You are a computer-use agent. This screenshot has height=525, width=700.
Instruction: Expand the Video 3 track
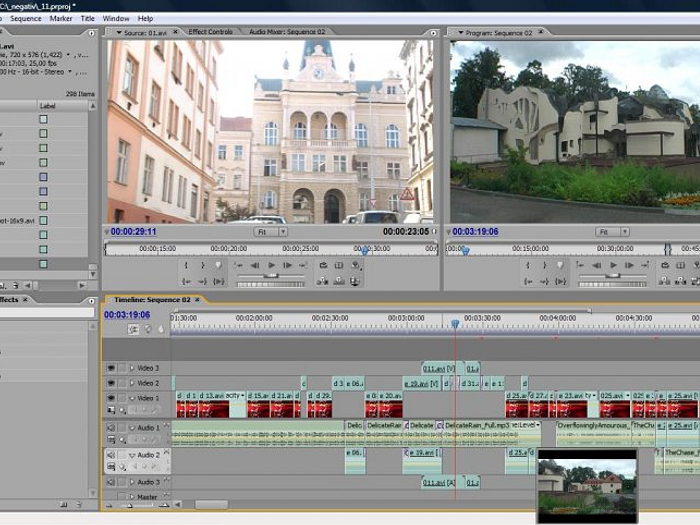tap(132, 368)
